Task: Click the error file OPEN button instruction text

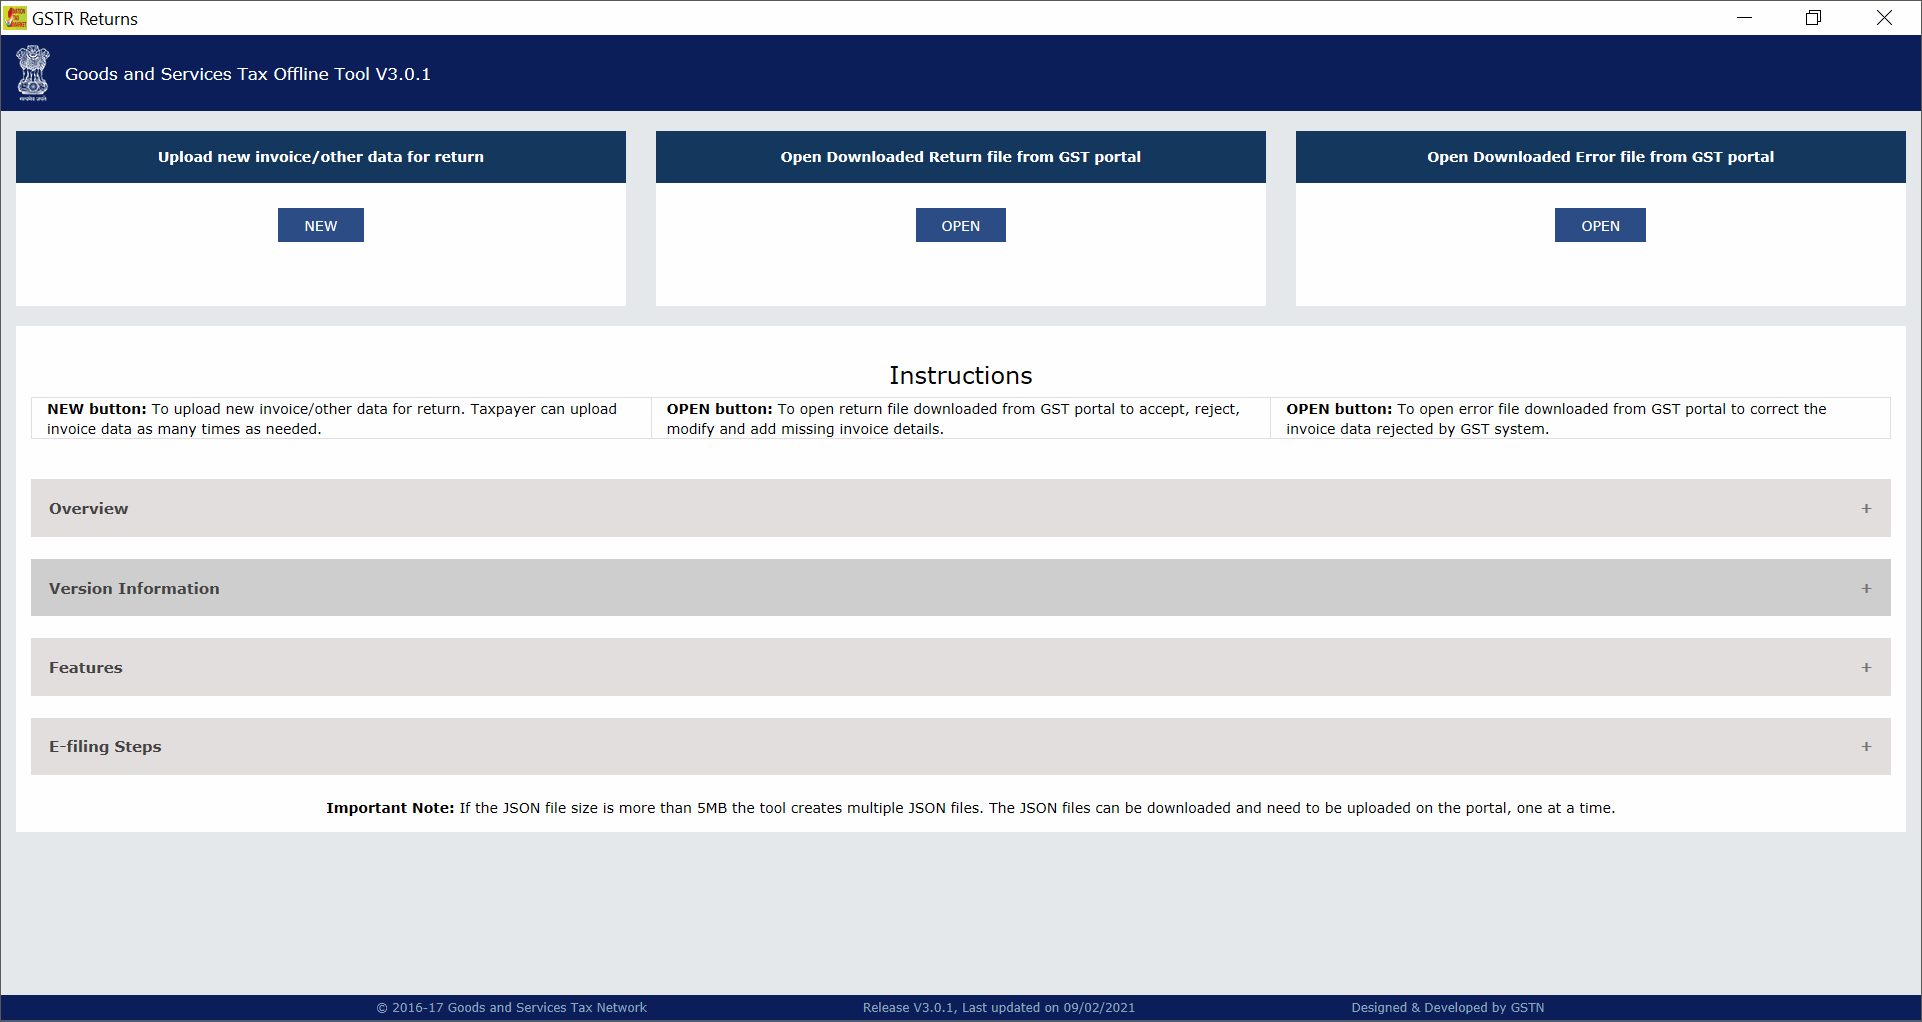Action: [x=1556, y=419]
